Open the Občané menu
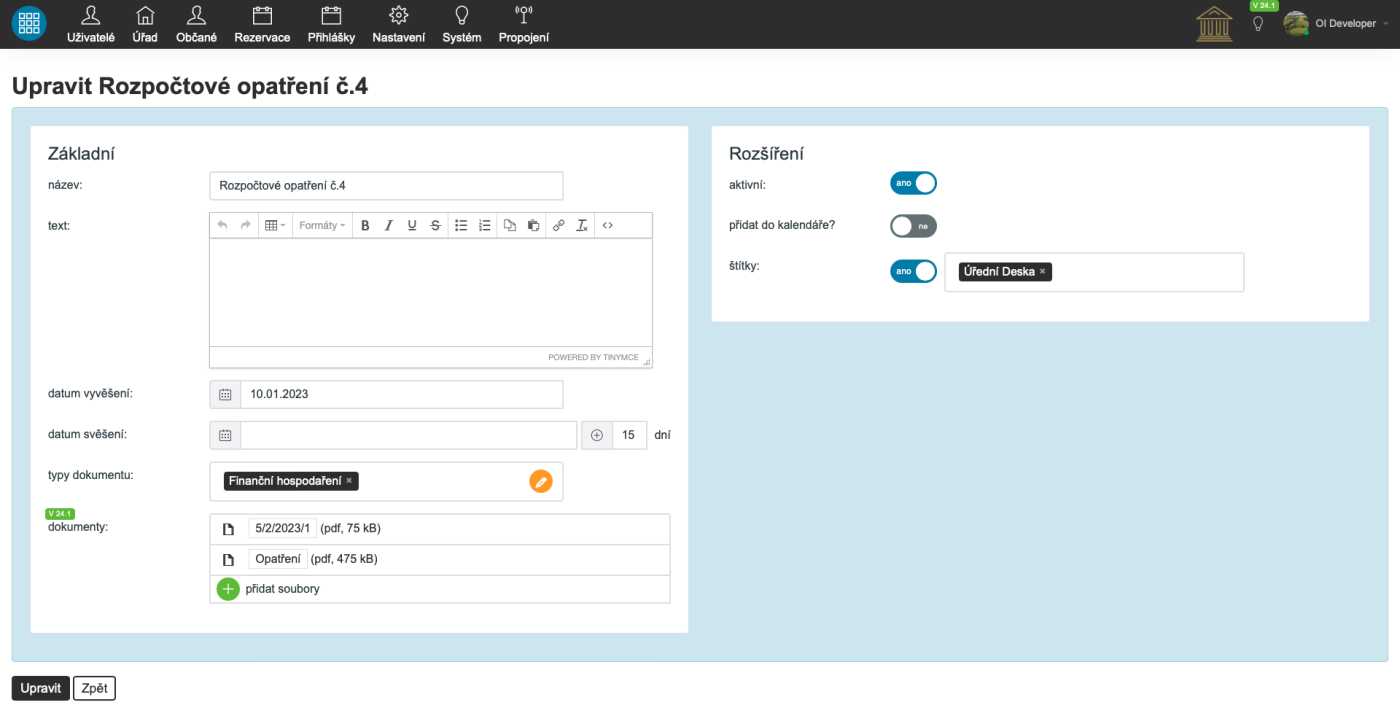Image resolution: width=1400 pixels, height=724 pixels. pyautogui.click(x=196, y=24)
